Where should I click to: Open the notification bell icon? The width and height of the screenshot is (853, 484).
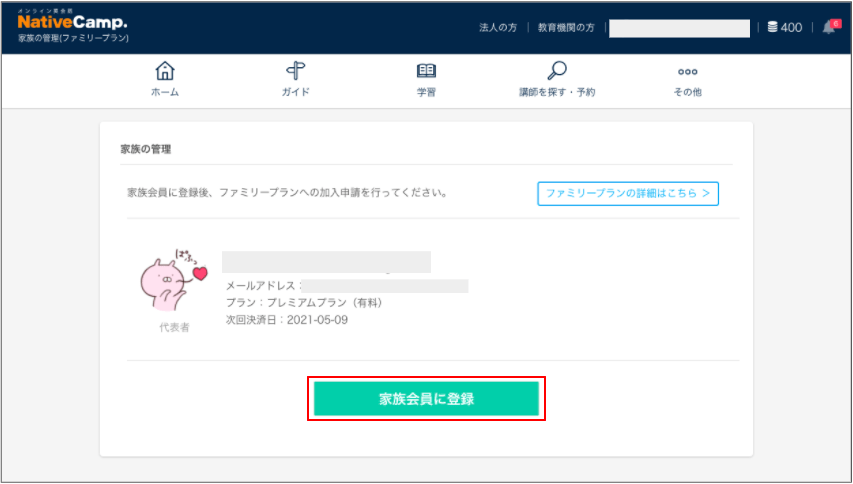[x=830, y=27]
